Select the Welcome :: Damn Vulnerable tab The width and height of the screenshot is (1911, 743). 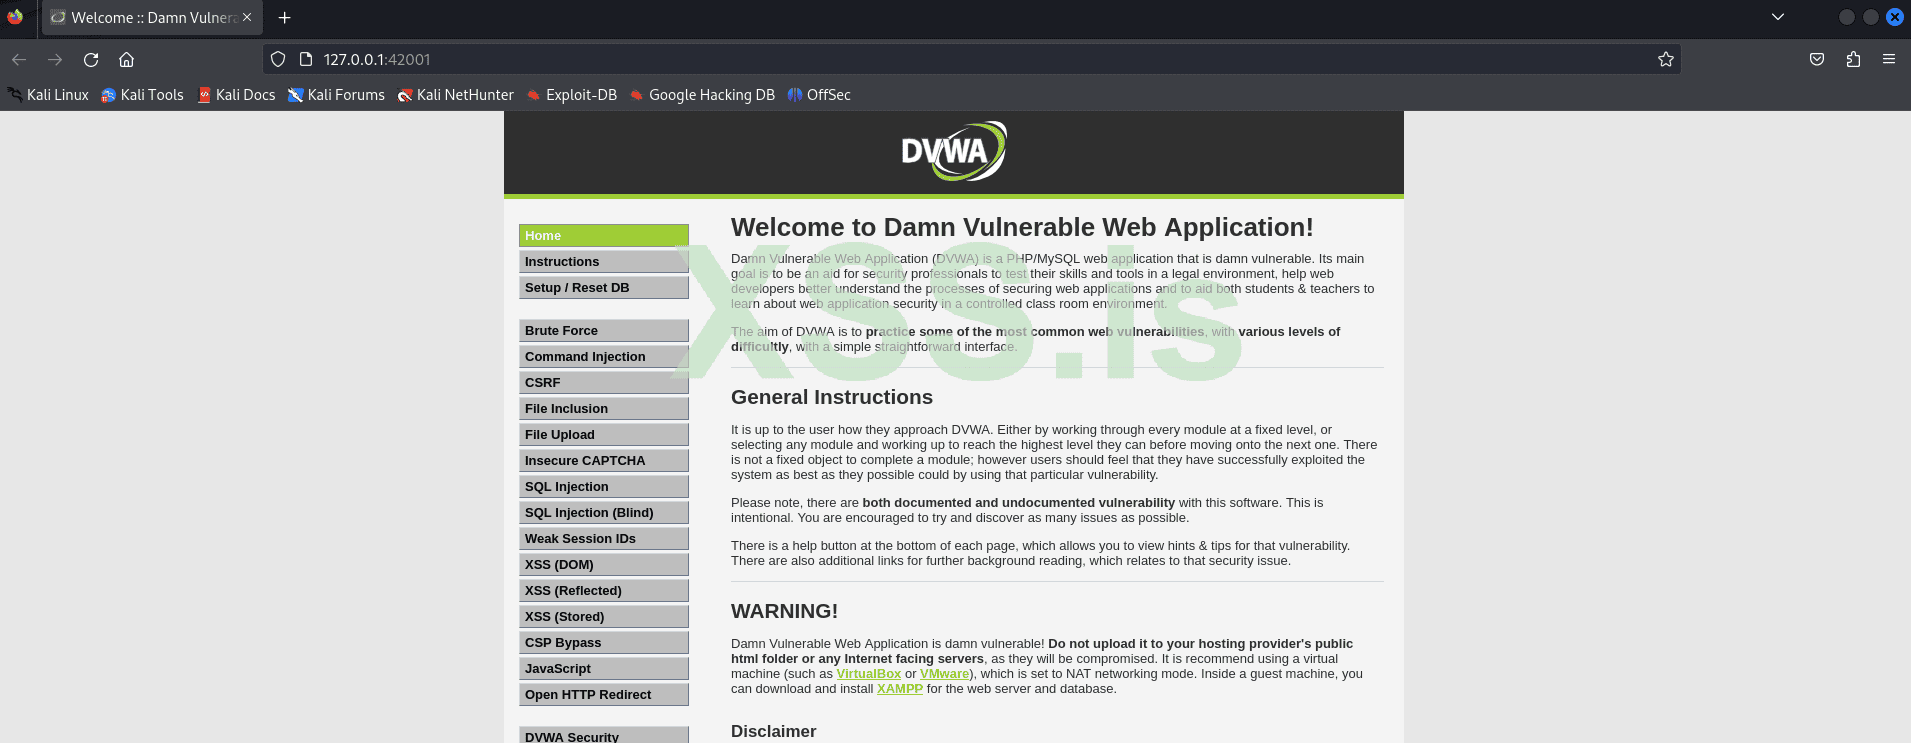tap(152, 17)
